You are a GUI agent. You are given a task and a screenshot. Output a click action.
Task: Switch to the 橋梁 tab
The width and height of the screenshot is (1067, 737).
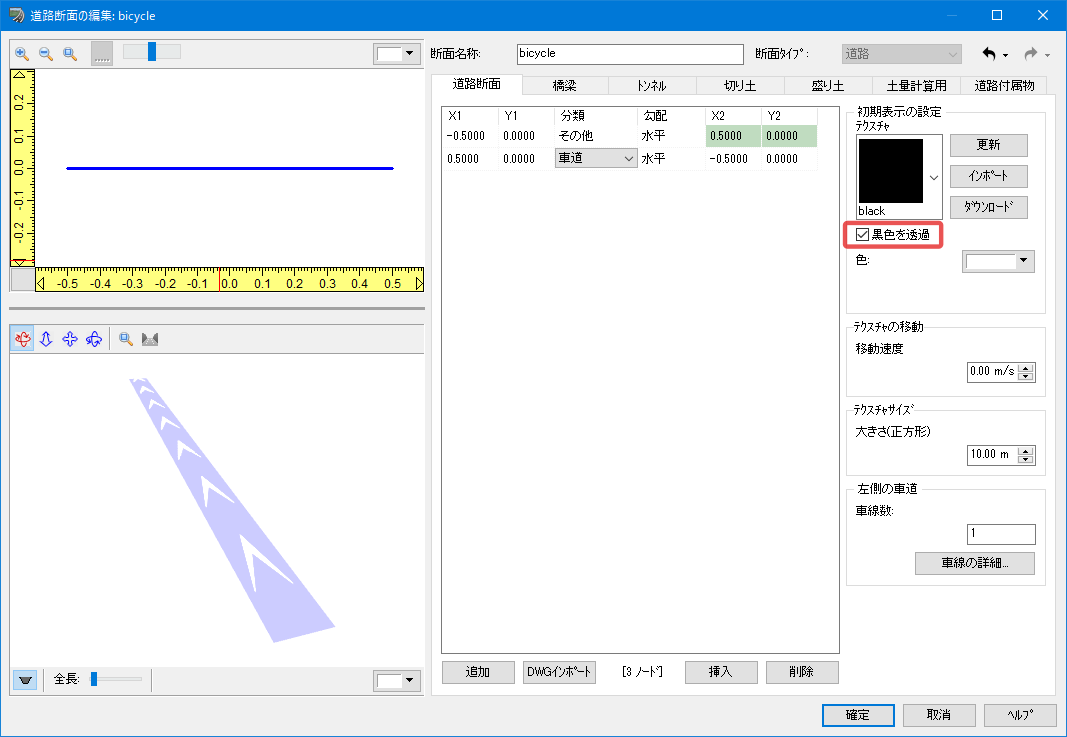point(565,86)
